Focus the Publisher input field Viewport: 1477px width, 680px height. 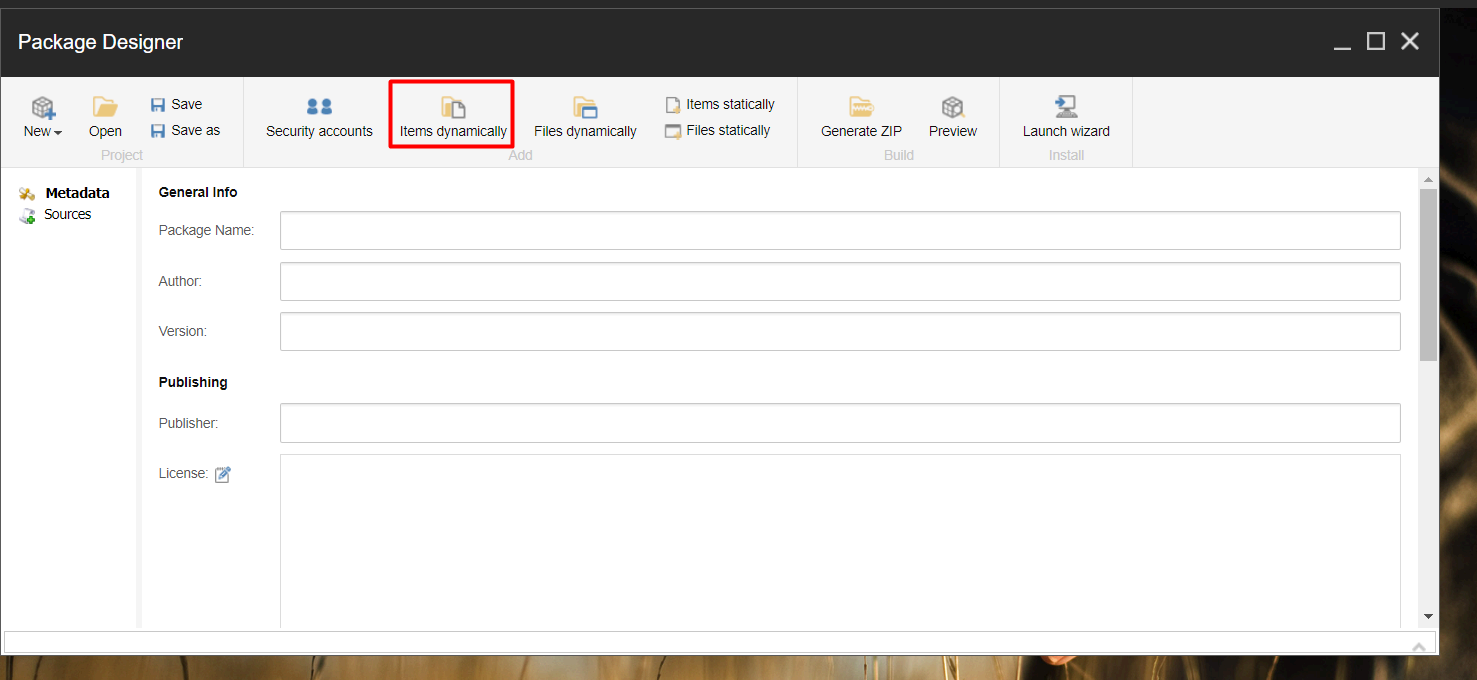(840, 423)
